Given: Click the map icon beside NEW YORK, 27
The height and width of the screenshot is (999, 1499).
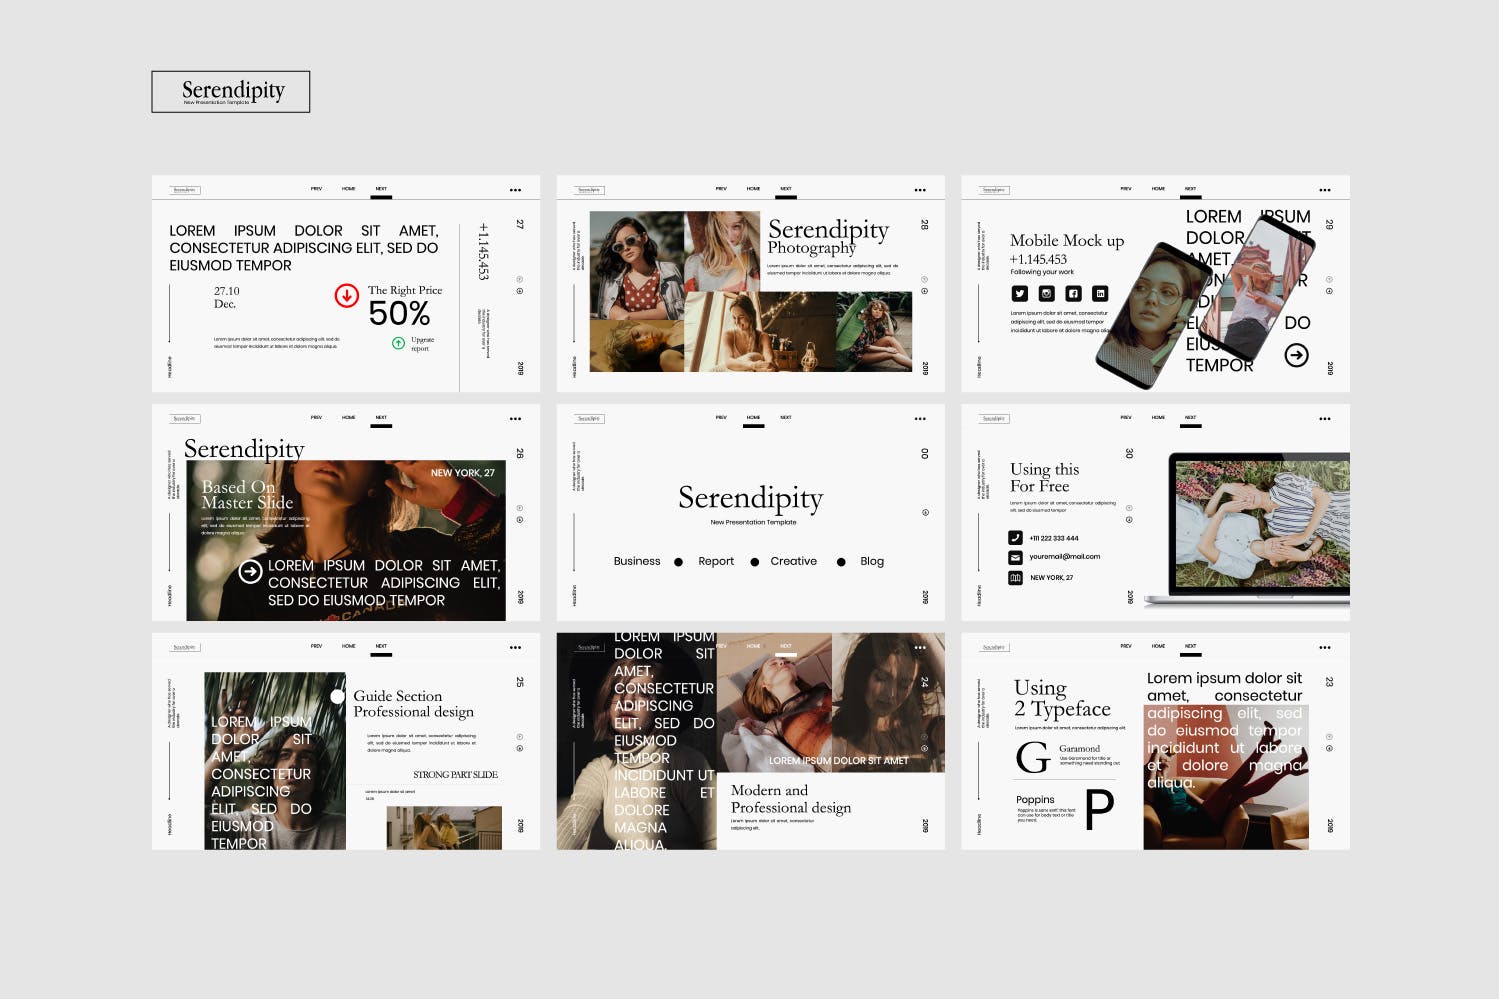Looking at the screenshot, I should 1015,577.
